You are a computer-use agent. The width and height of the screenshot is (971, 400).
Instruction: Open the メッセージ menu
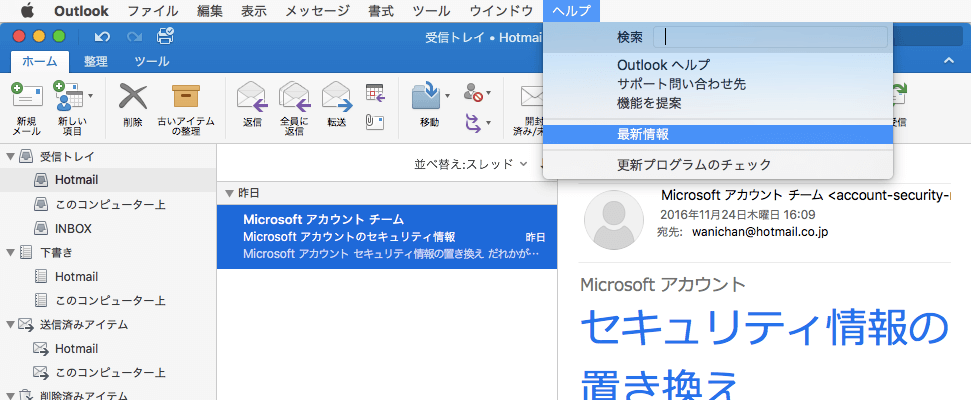pos(316,11)
